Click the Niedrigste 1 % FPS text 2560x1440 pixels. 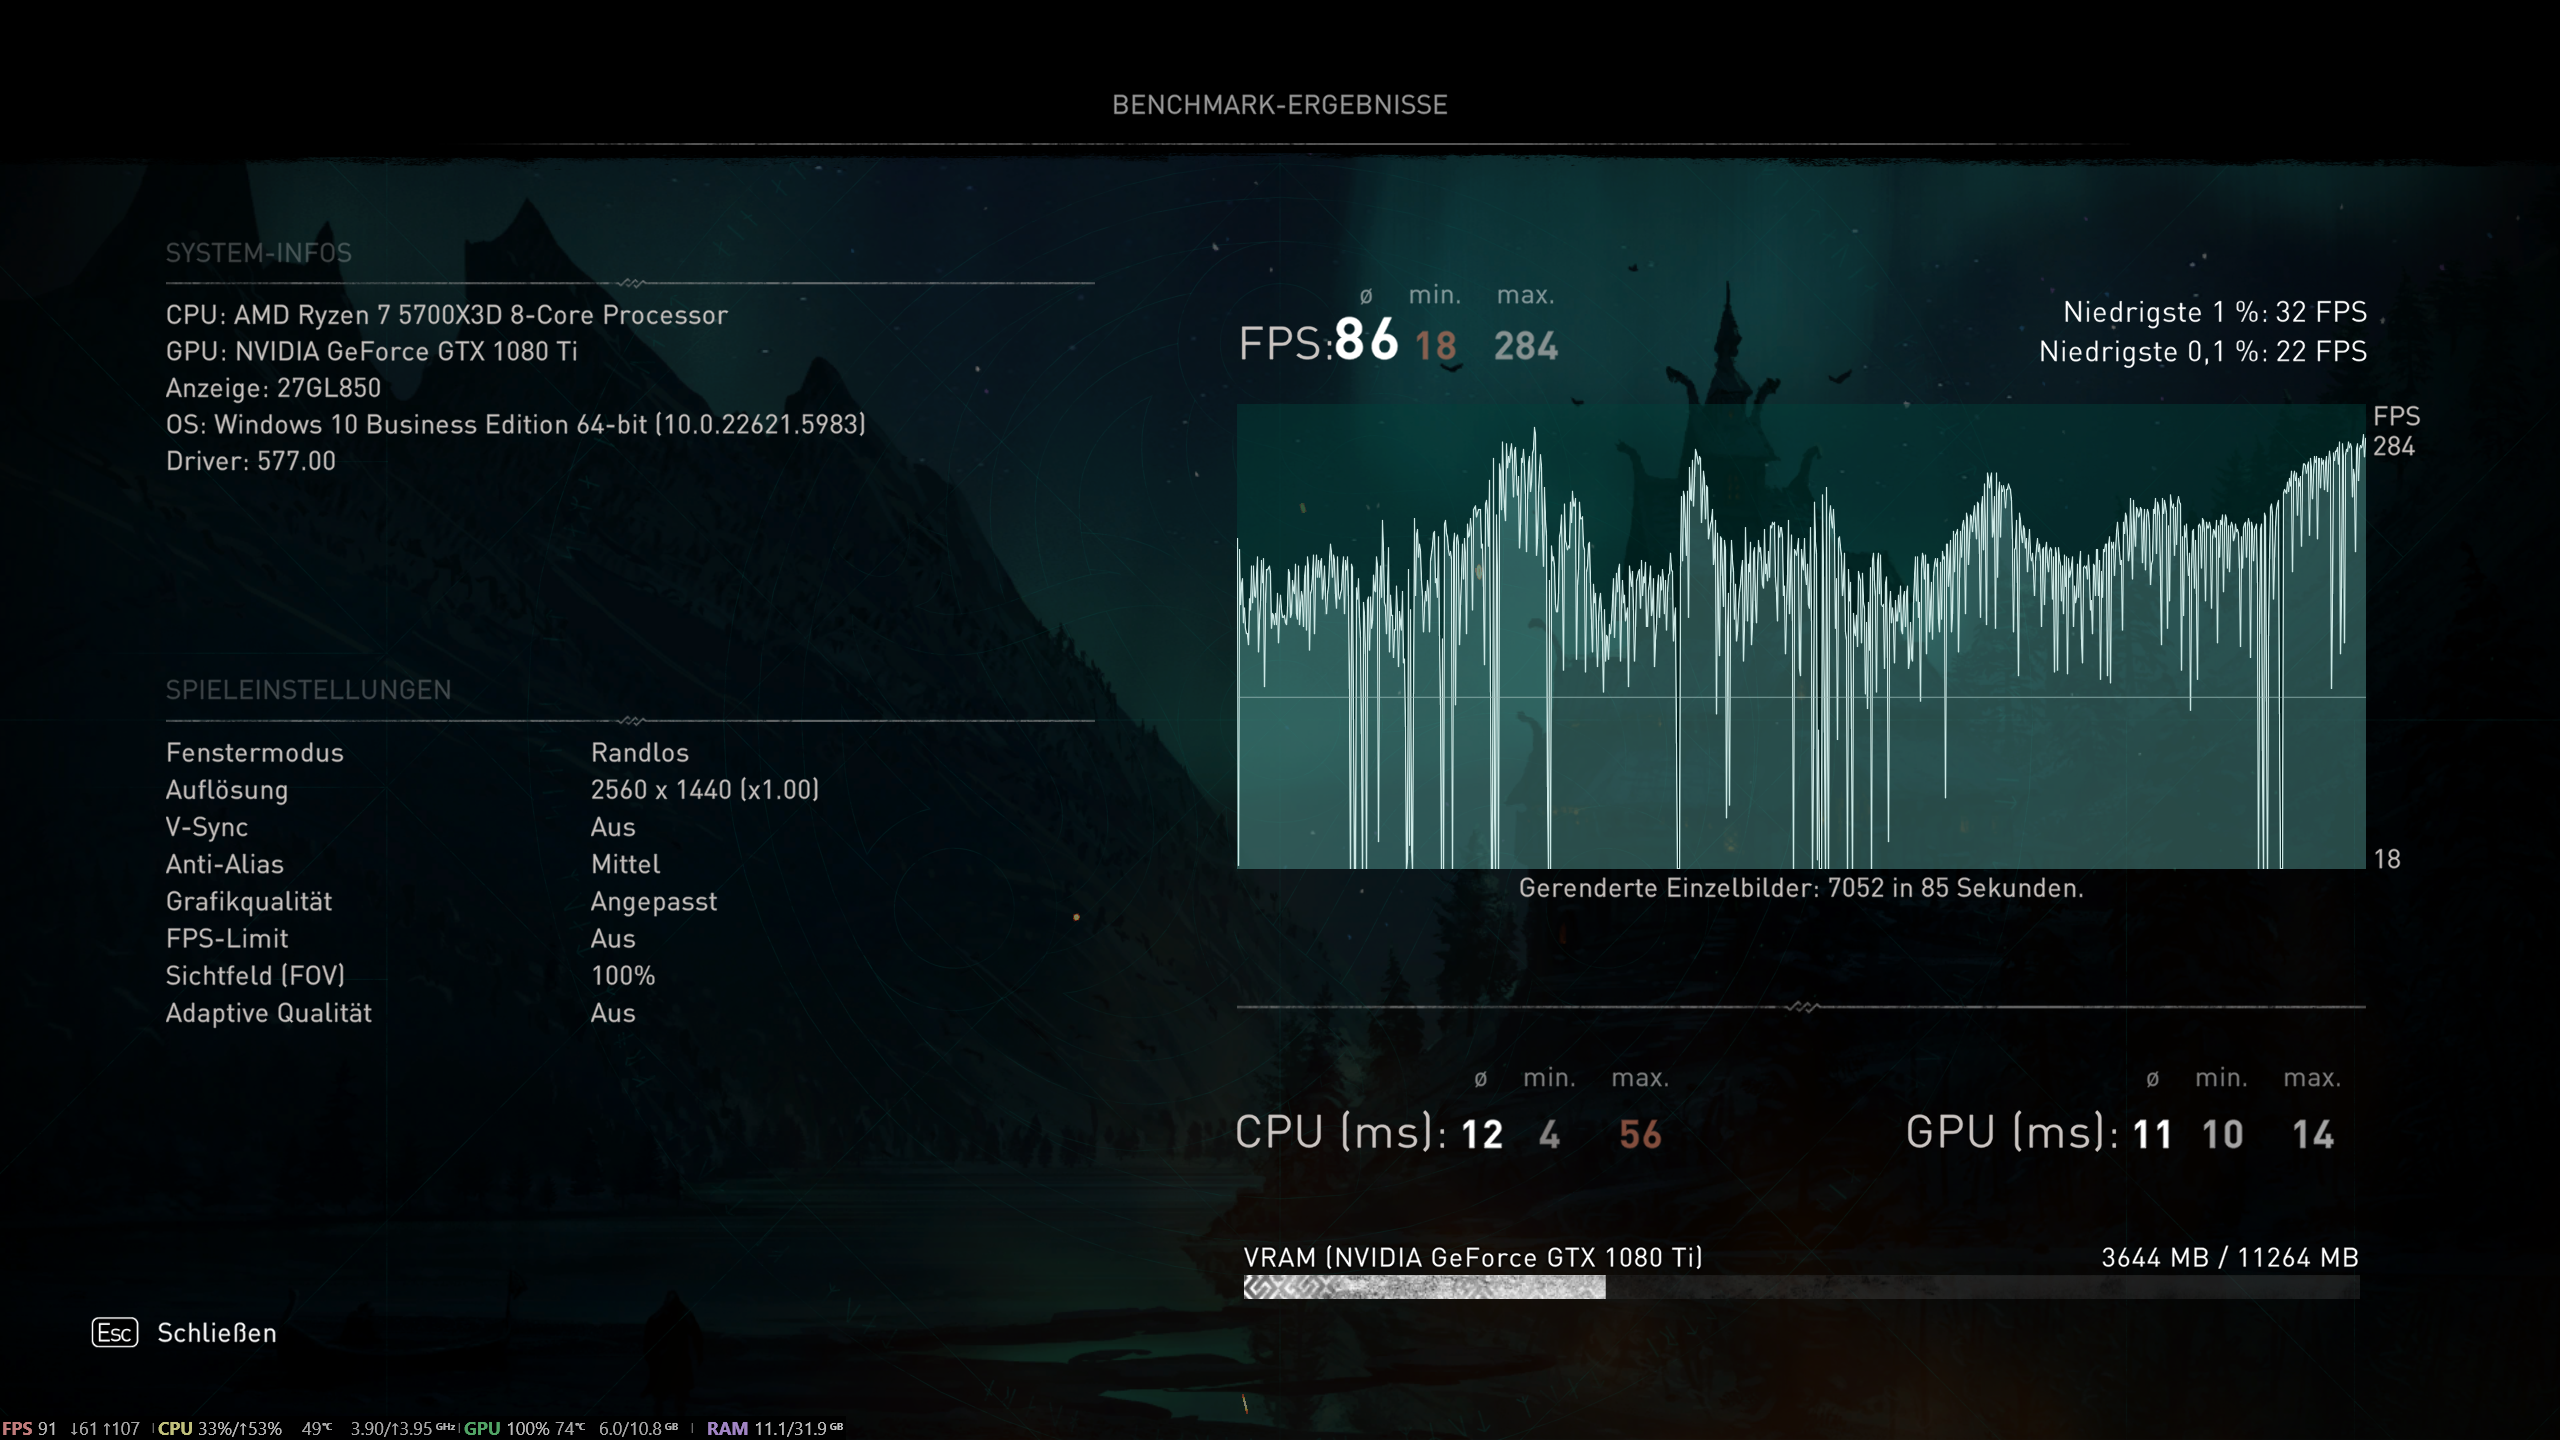coord(2214,312)
